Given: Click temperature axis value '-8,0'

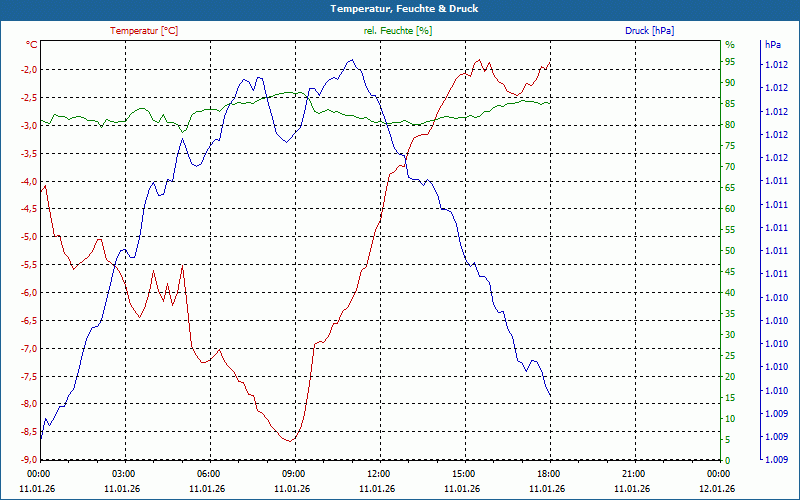Looking at the screenshot, I should [x=29, y=404].
